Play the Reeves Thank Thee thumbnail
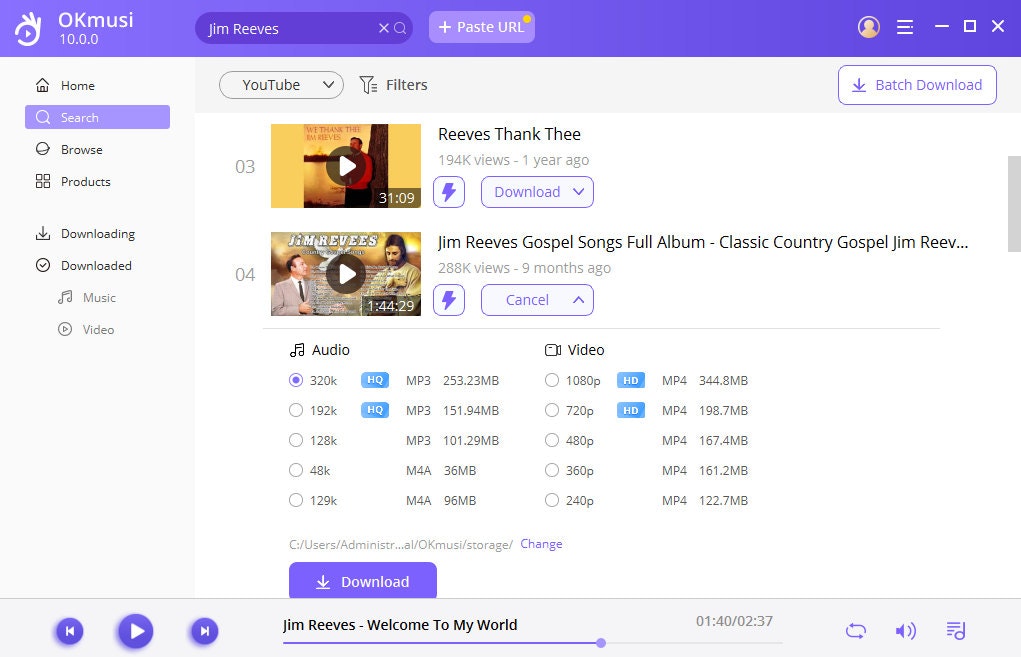1021x657 pixels. tap(346, 166)
